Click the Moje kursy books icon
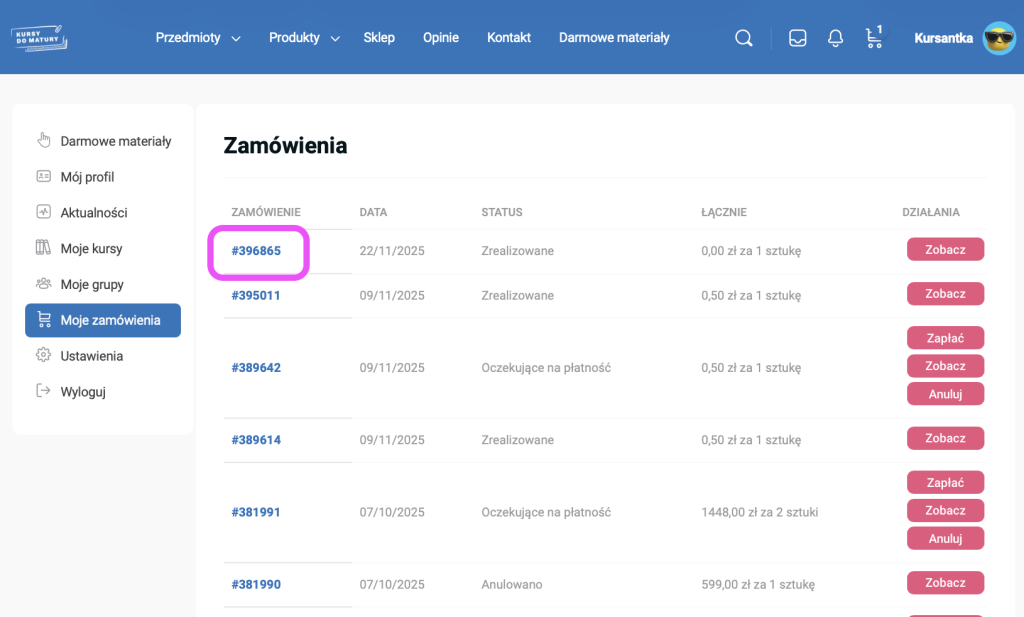 coord(43,248)
